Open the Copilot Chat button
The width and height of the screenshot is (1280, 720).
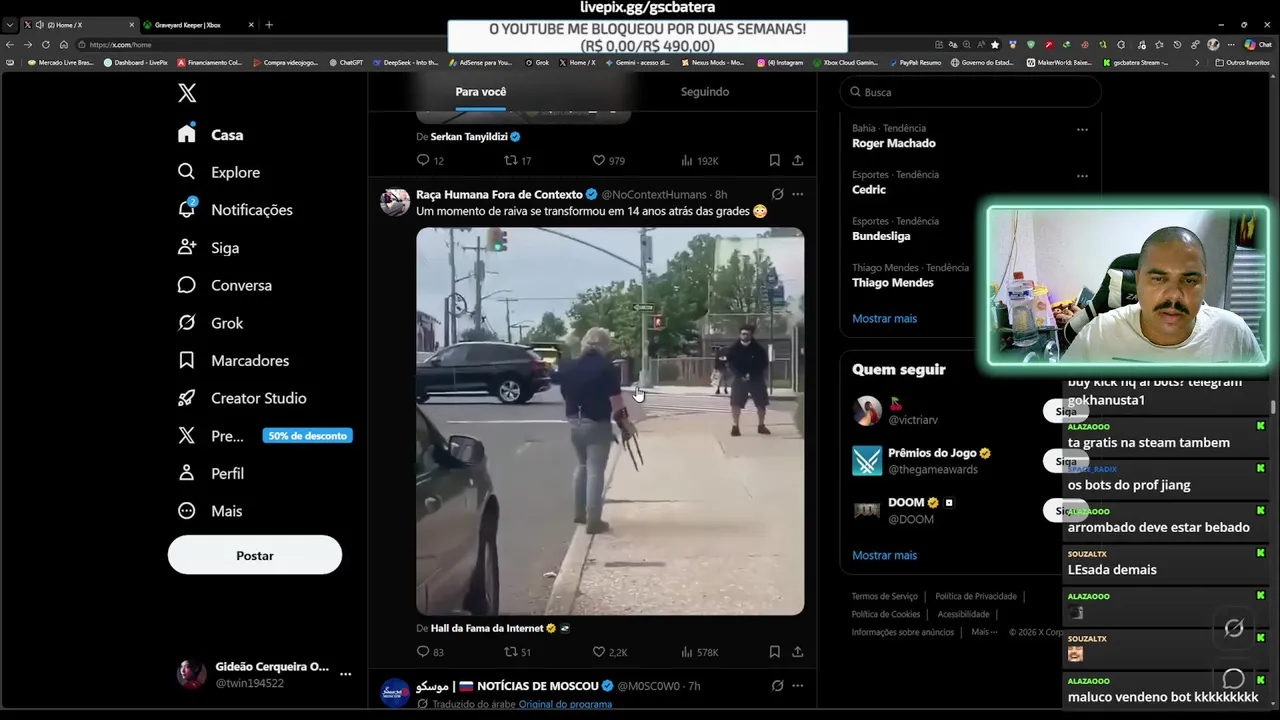click(1257, 44)
